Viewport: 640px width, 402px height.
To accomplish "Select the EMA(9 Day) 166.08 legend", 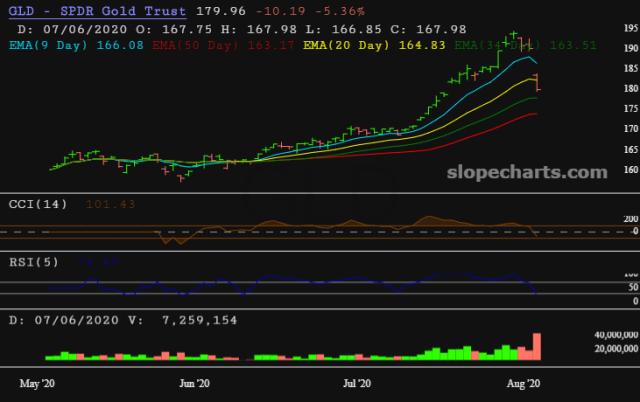I will (x=76, y=45).
